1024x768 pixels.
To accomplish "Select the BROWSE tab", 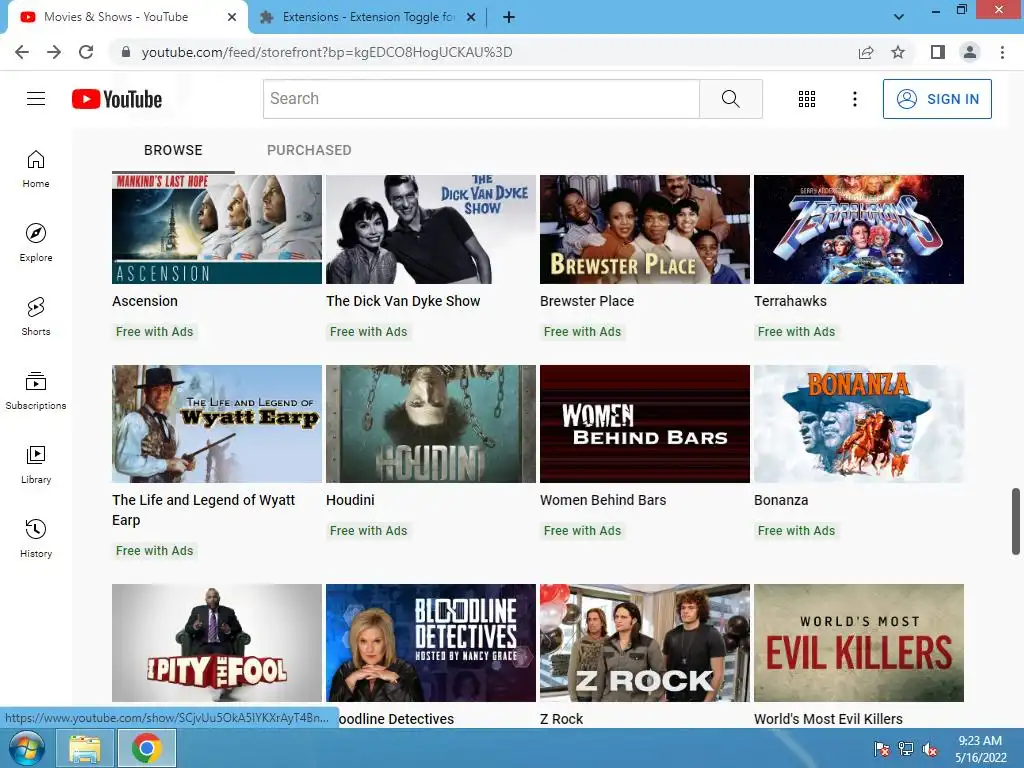I will point(173,150).
